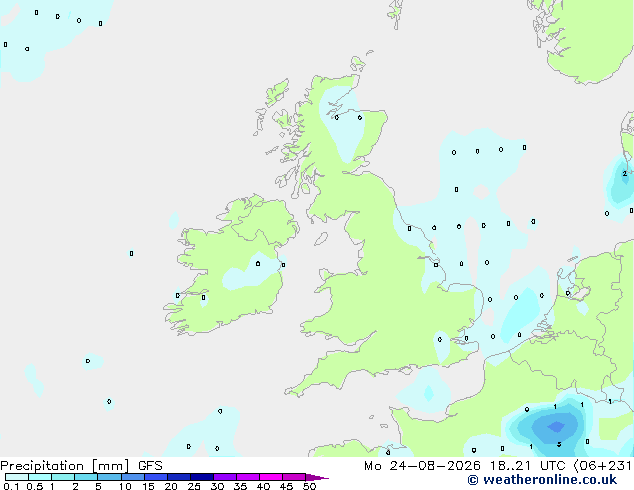The width and height of the screenshot is (634, 490).
Task: Click the over-50 mm arrow tip of legend
Action: point(317,477)
